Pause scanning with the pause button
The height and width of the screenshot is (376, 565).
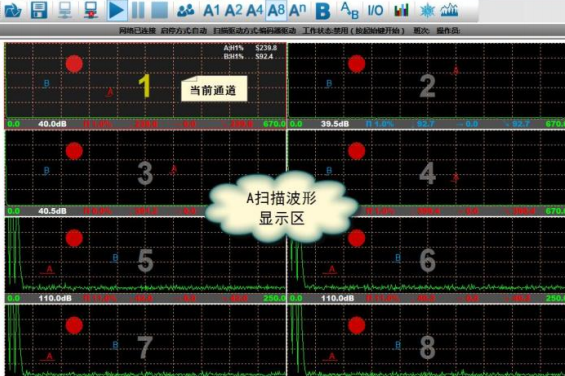pyautogui.click(x=138, y=10)
